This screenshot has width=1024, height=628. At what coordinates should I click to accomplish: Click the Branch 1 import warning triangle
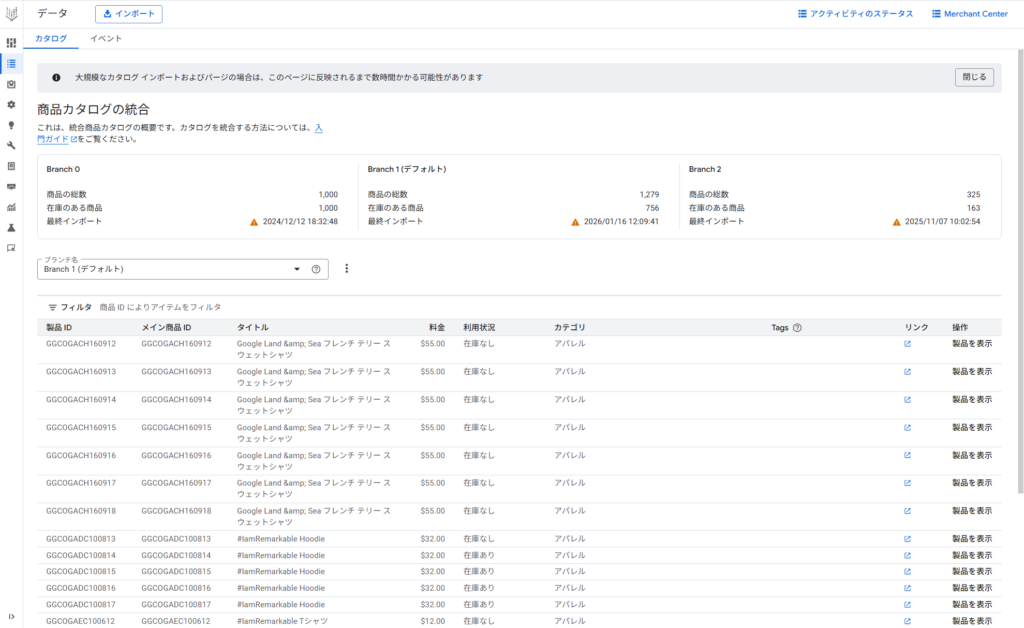click(x=575, y=222)
